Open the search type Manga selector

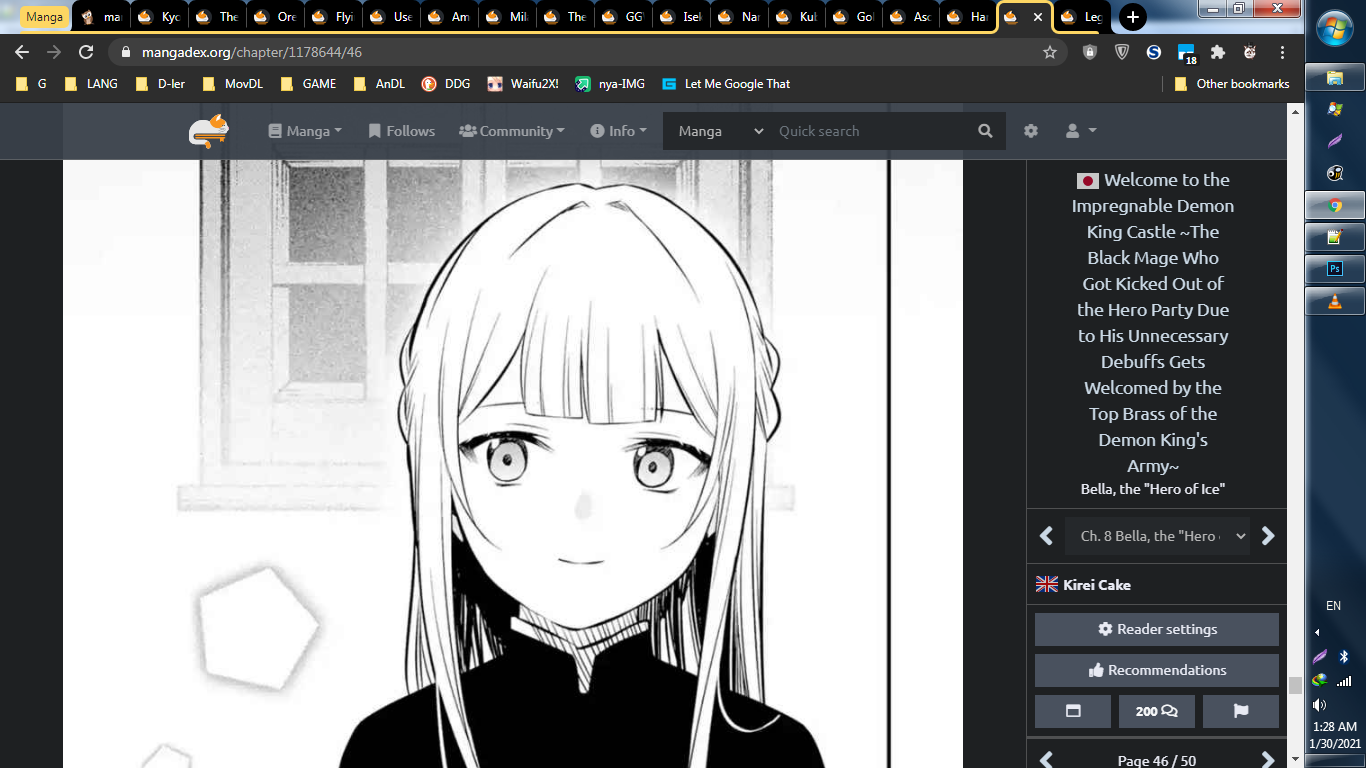(x=720, y=131)
